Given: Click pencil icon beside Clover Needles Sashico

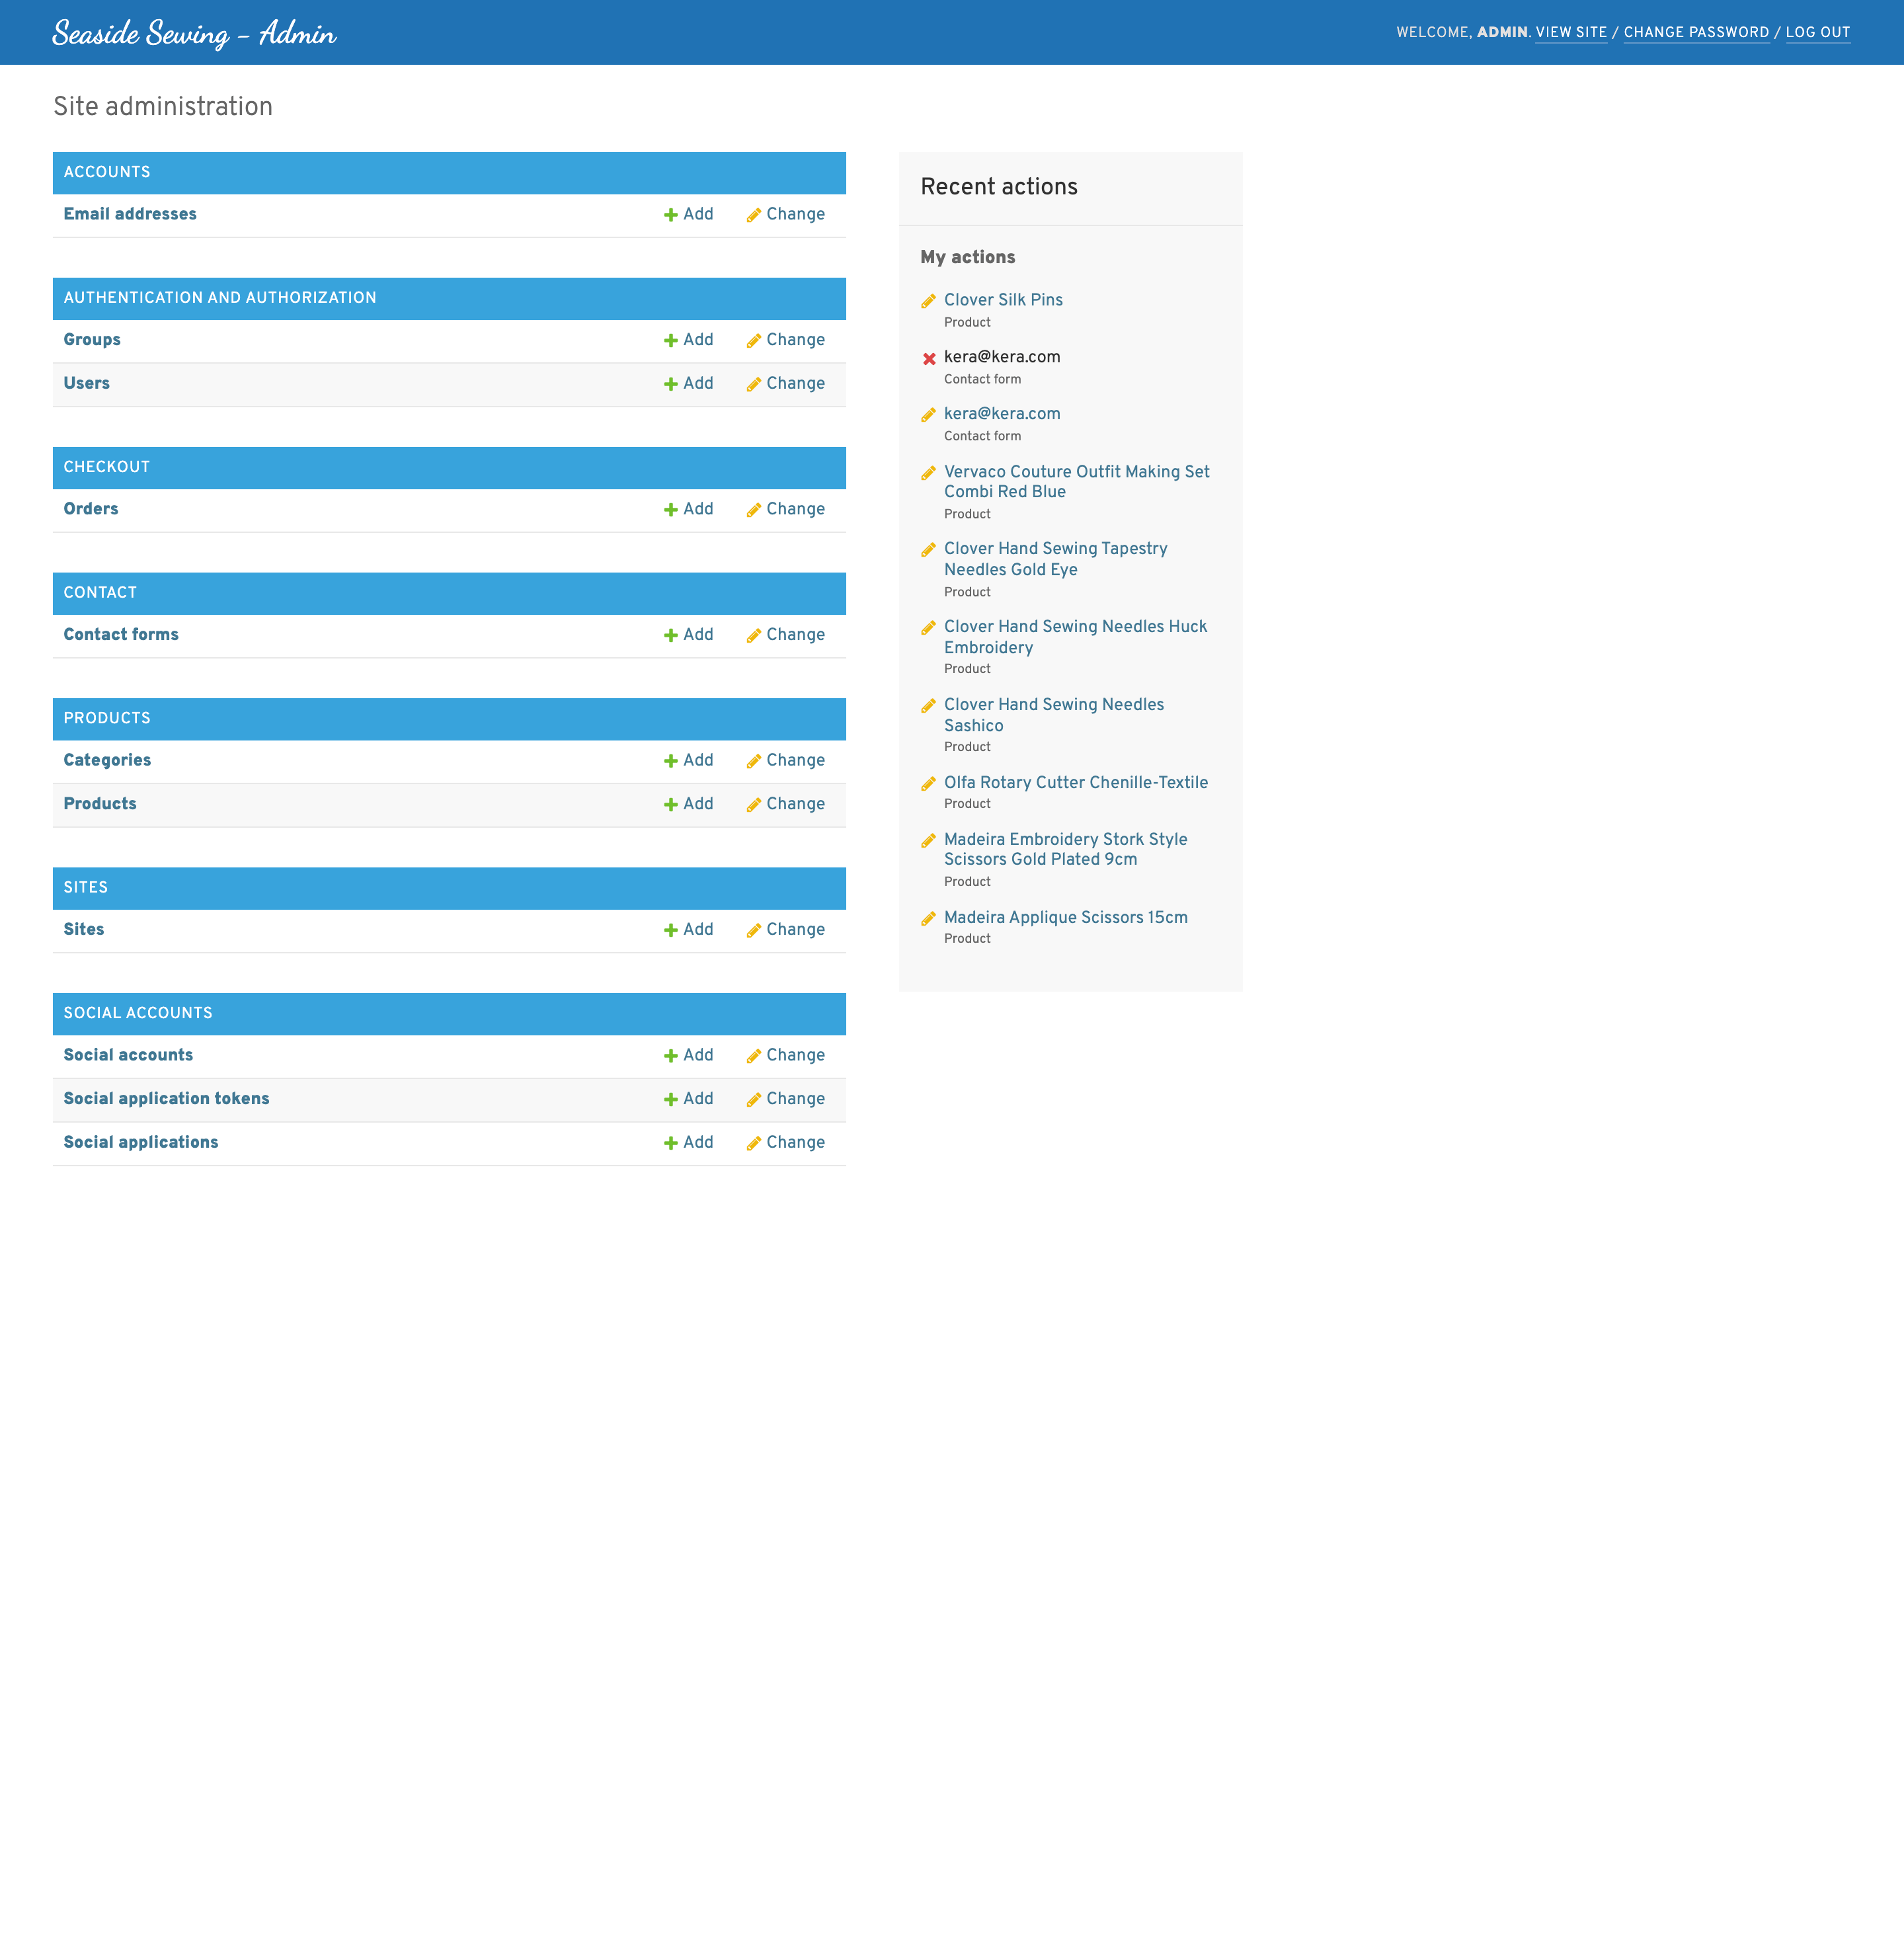Looking at the screenshot, I should (x=929, y=706).
